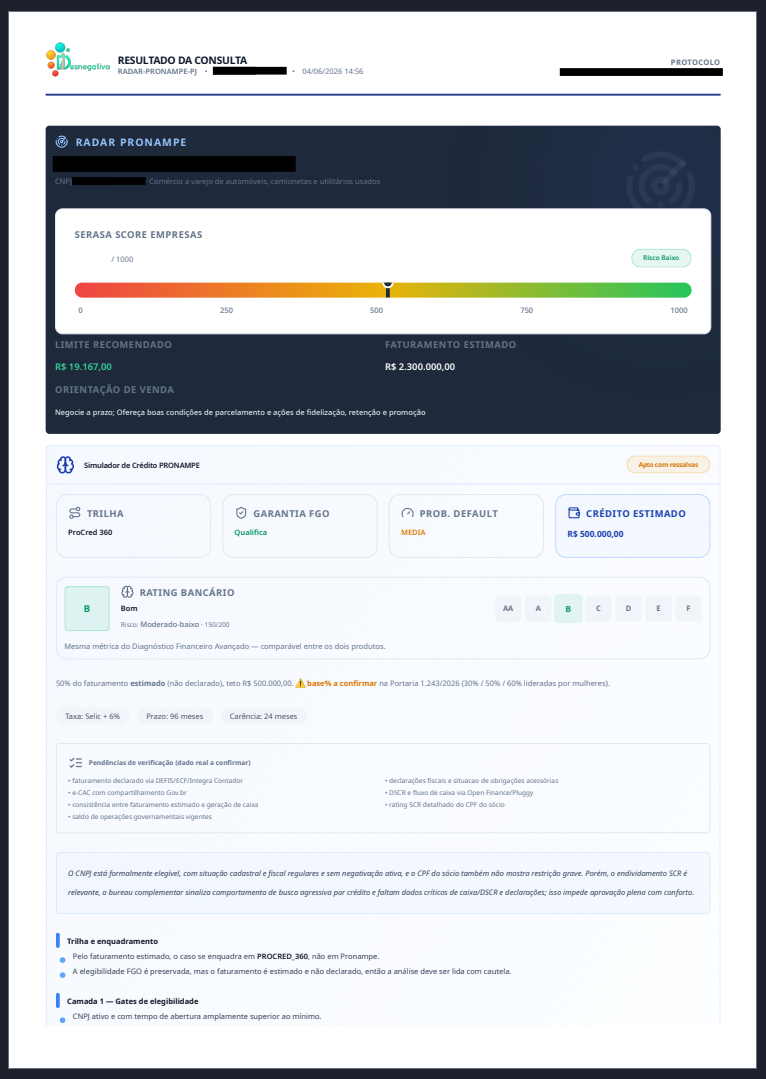The image size is (766, 1079).
Task: Click the orange base% a confirmar text
Action: (x=342, y=683)
